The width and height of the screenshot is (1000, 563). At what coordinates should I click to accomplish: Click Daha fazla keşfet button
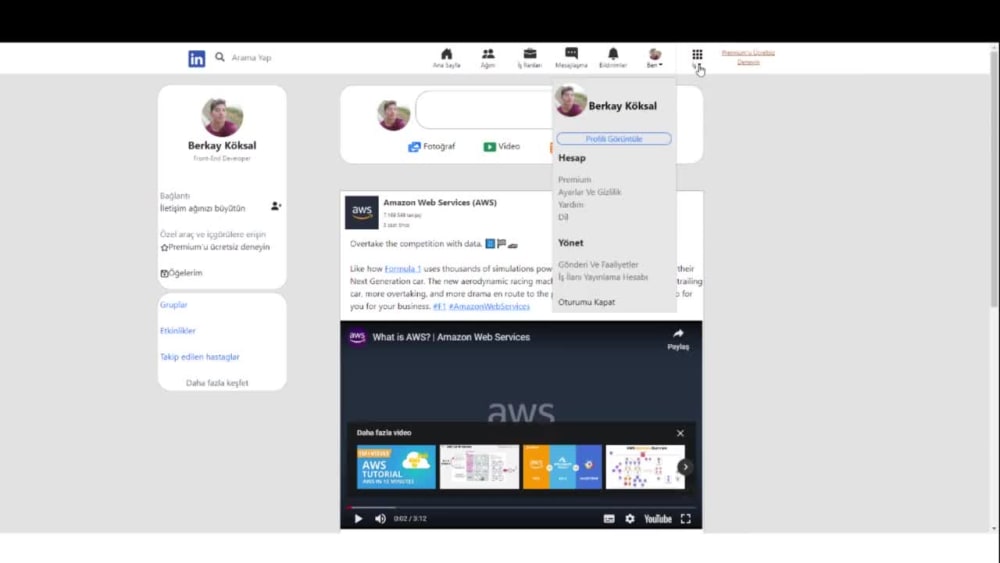(x=217, y=383)
